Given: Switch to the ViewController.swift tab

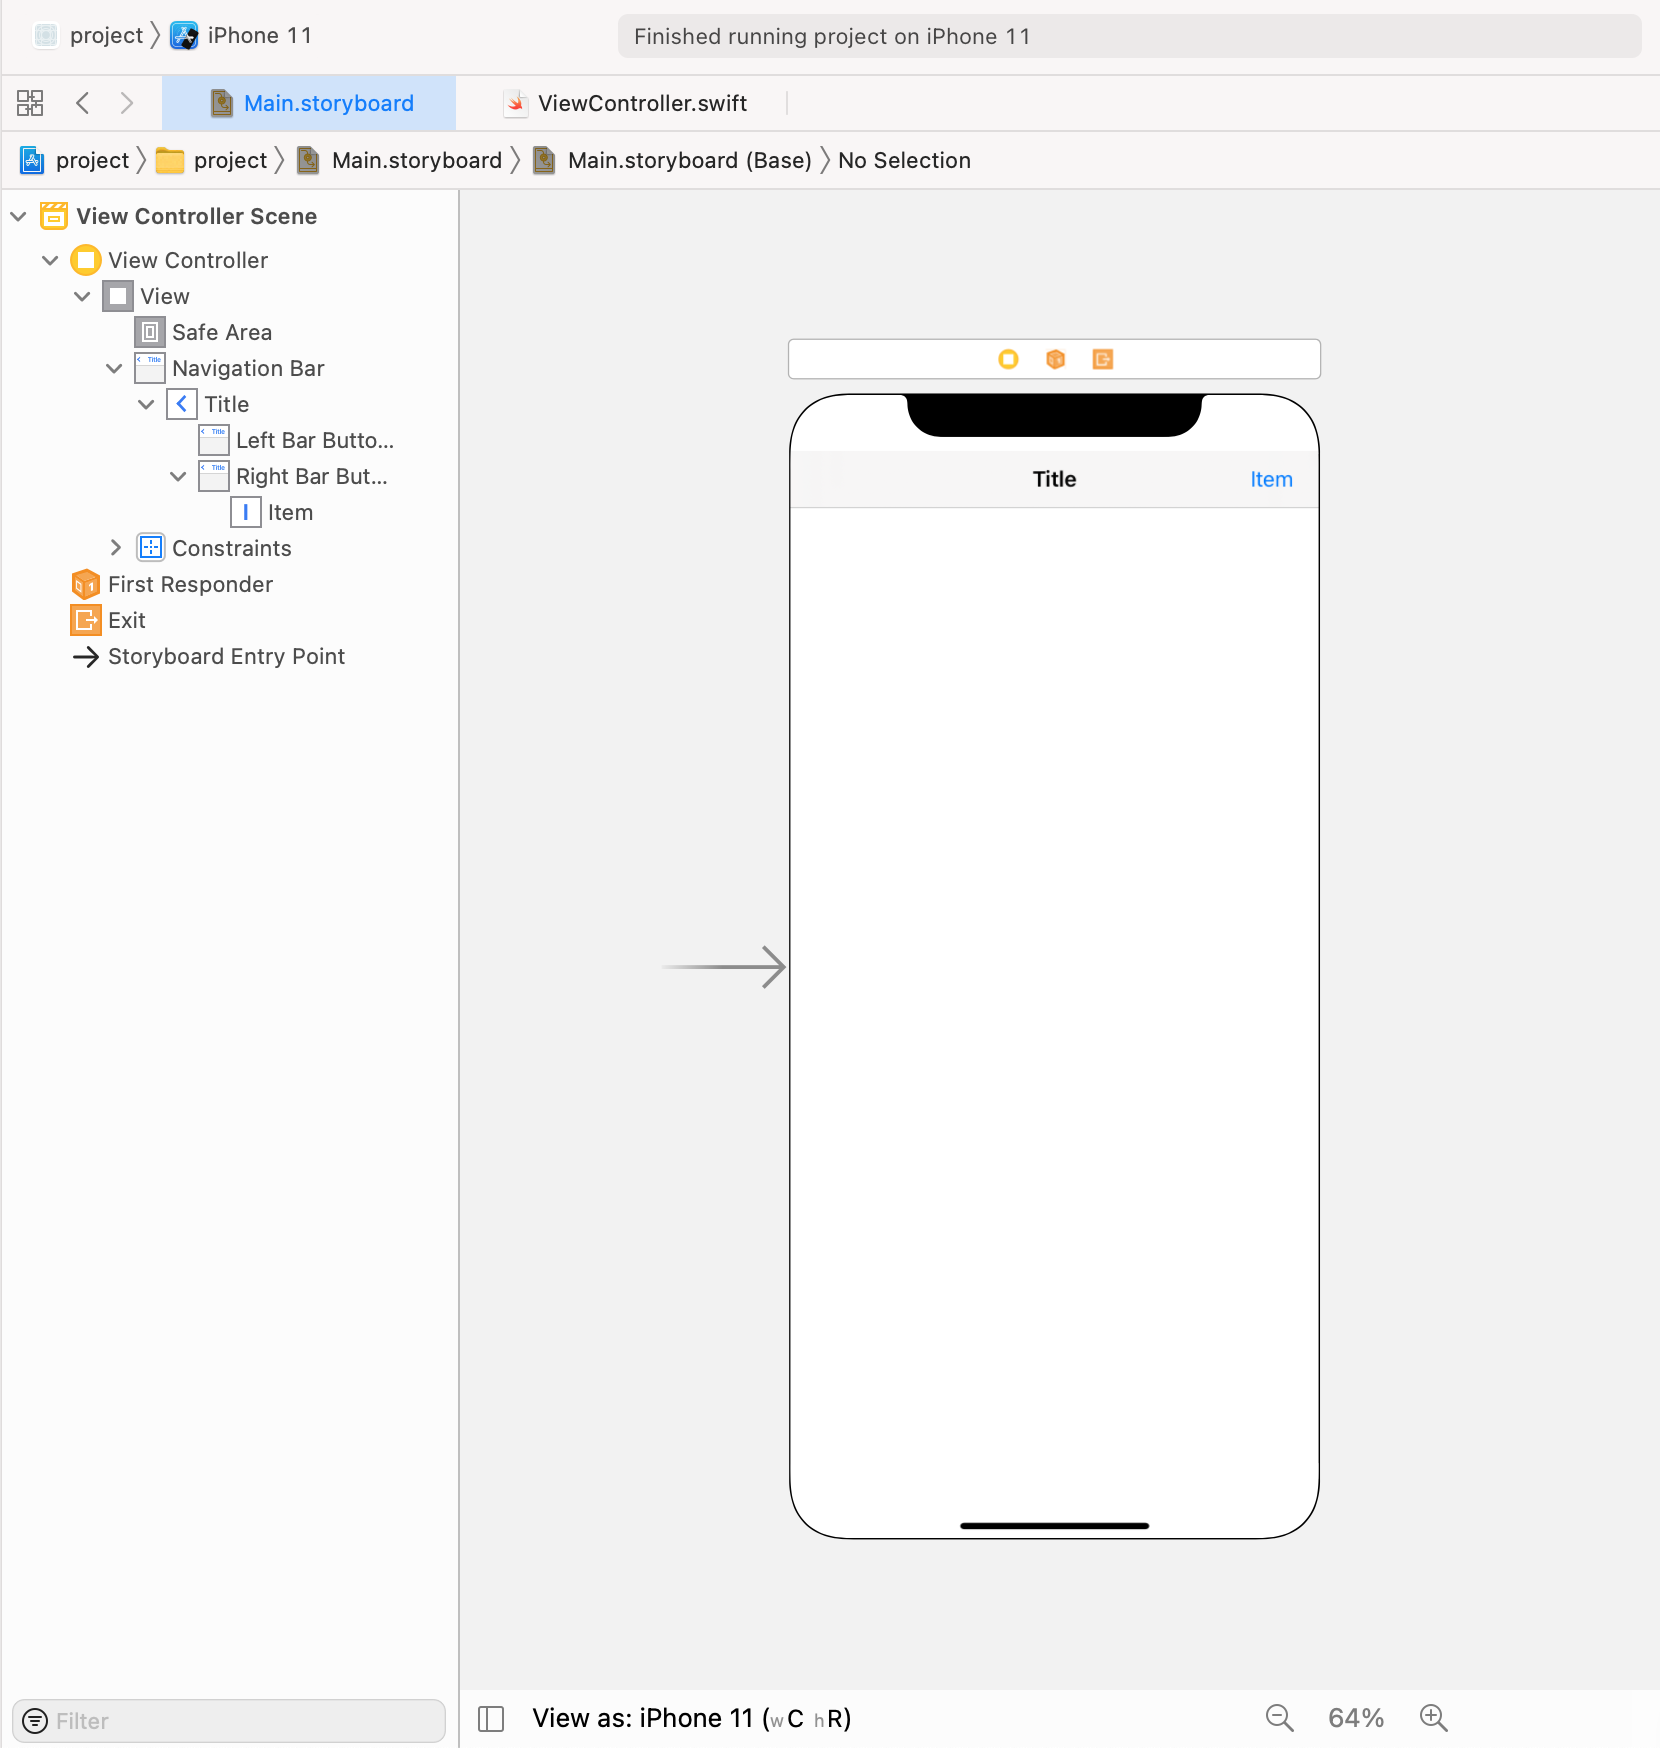Looking at the screenshot, I should point(626,103).
